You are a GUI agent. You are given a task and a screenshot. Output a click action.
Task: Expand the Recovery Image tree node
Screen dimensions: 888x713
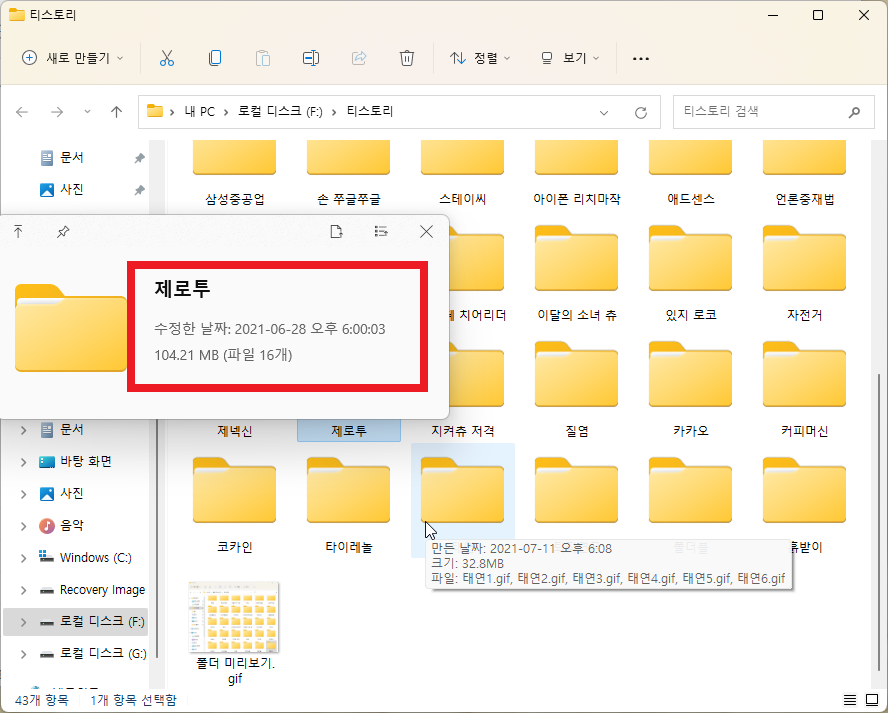(23, 590)
